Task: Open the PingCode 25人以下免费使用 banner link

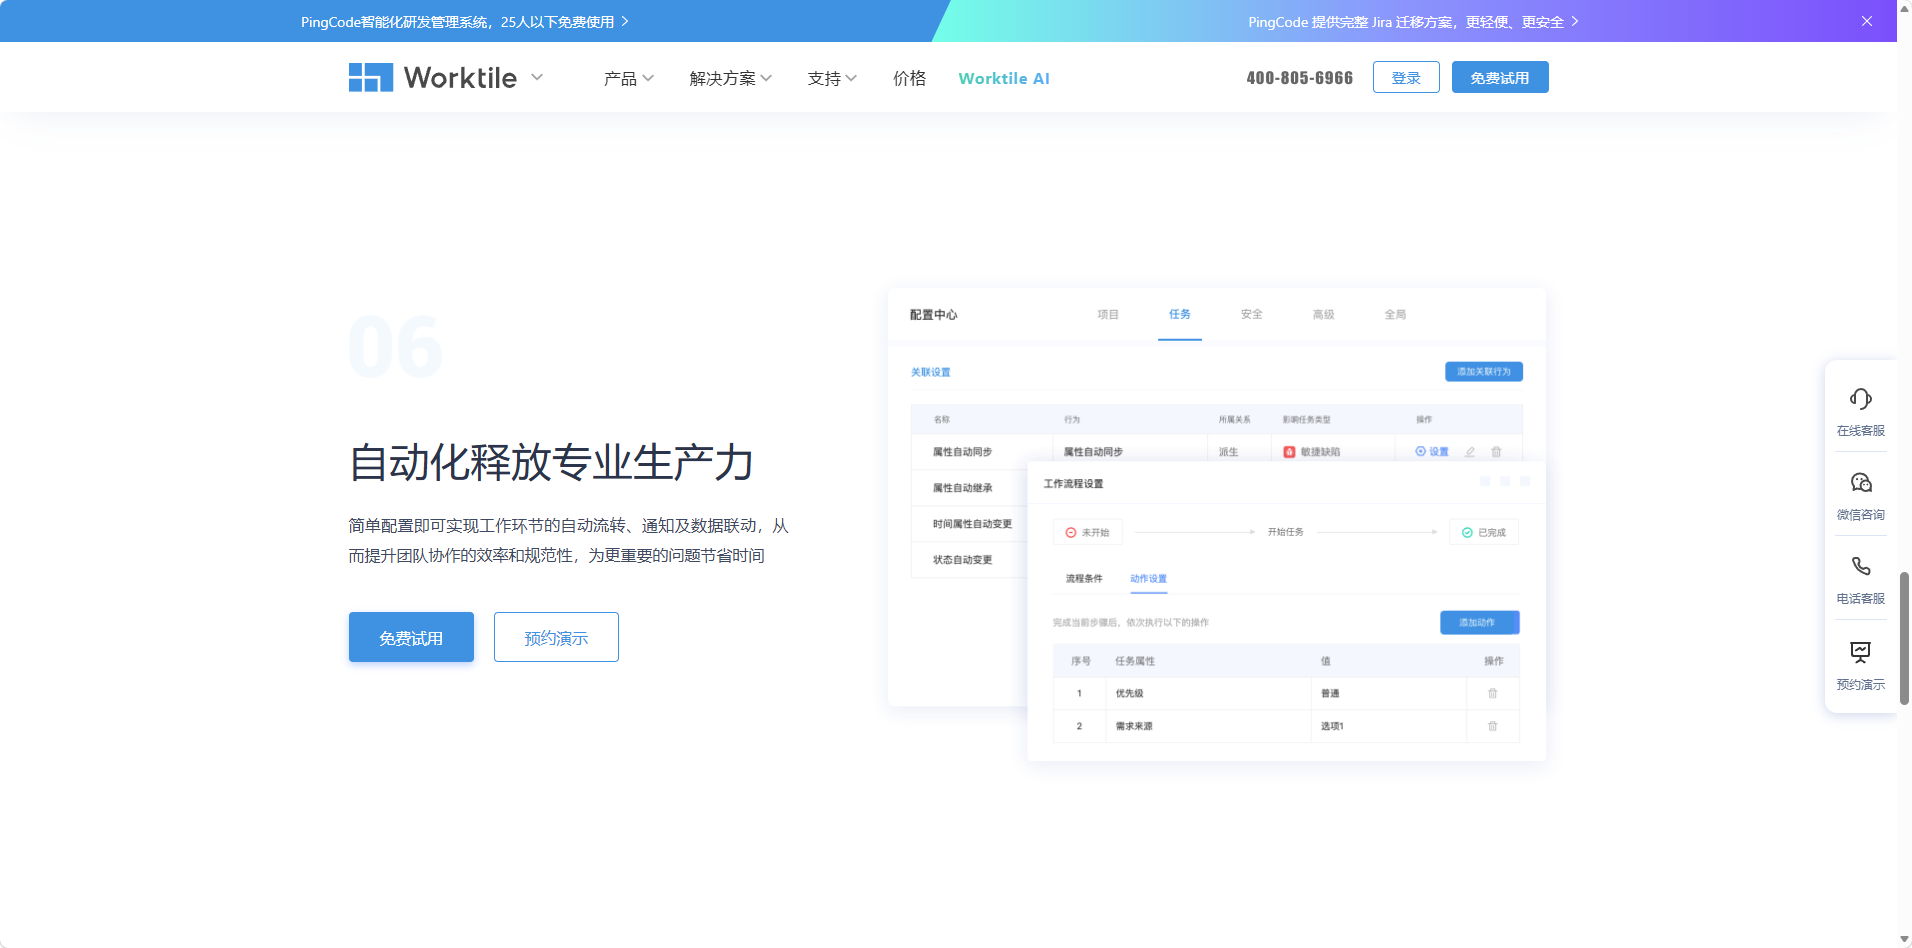Action: tap(465, 21)
